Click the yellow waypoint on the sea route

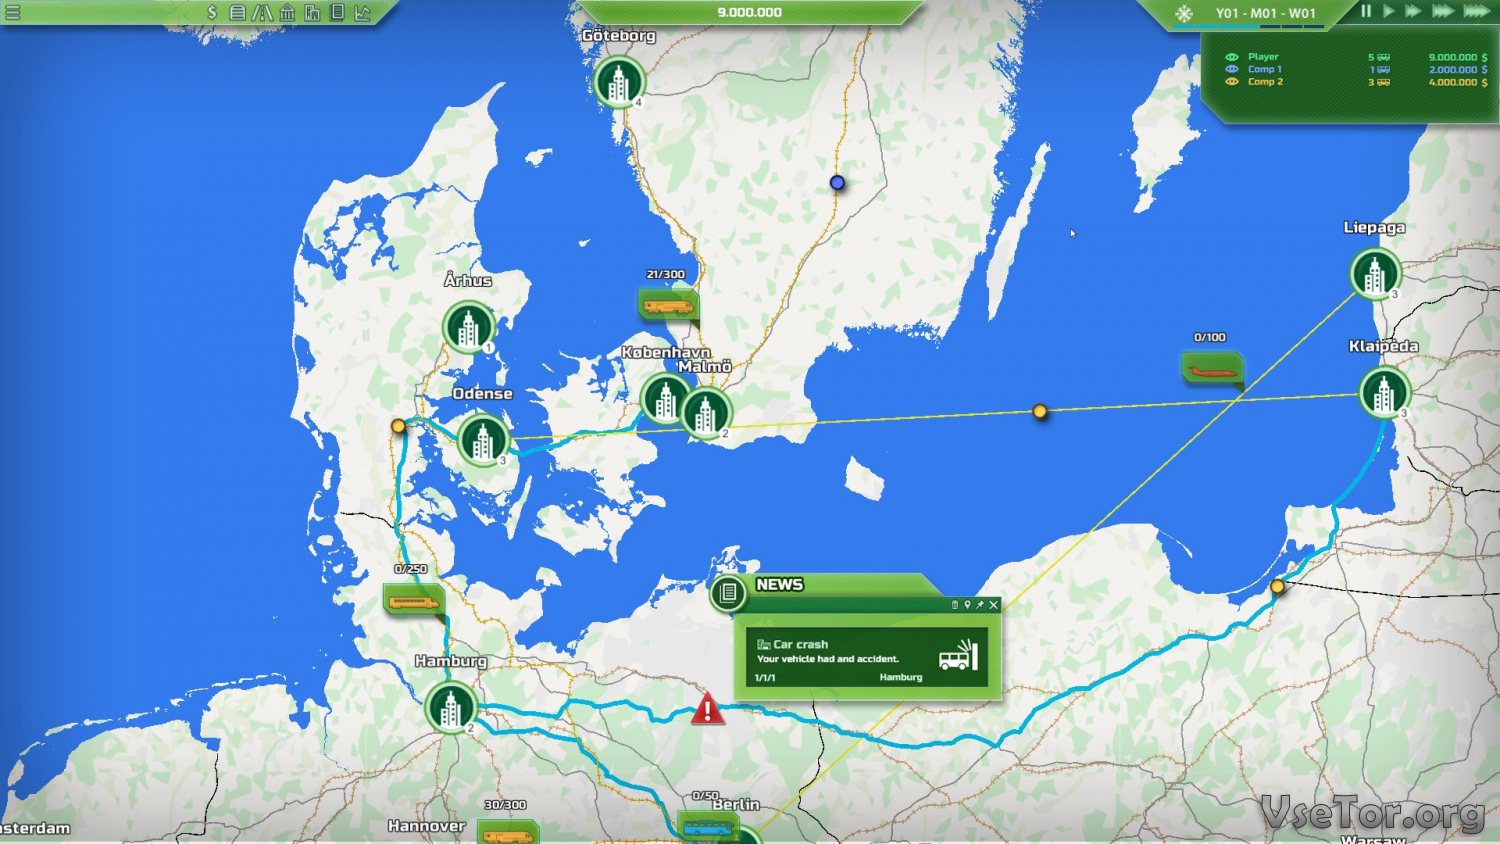pos(1040,411)
